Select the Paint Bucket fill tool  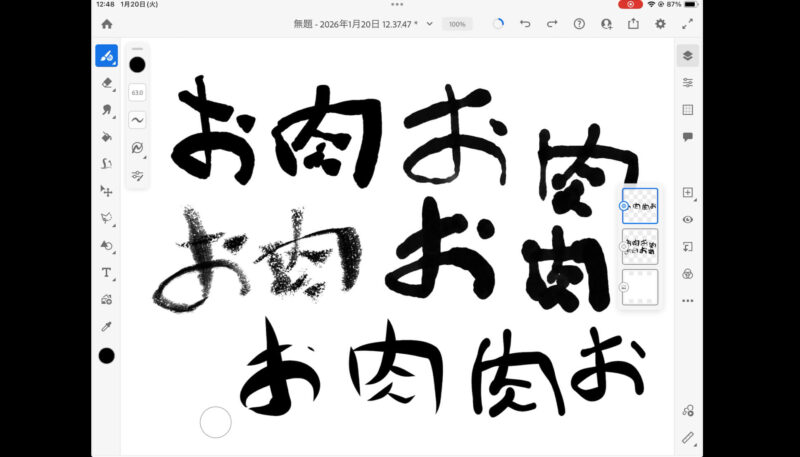pyautogui.click(x=107, y=137)
